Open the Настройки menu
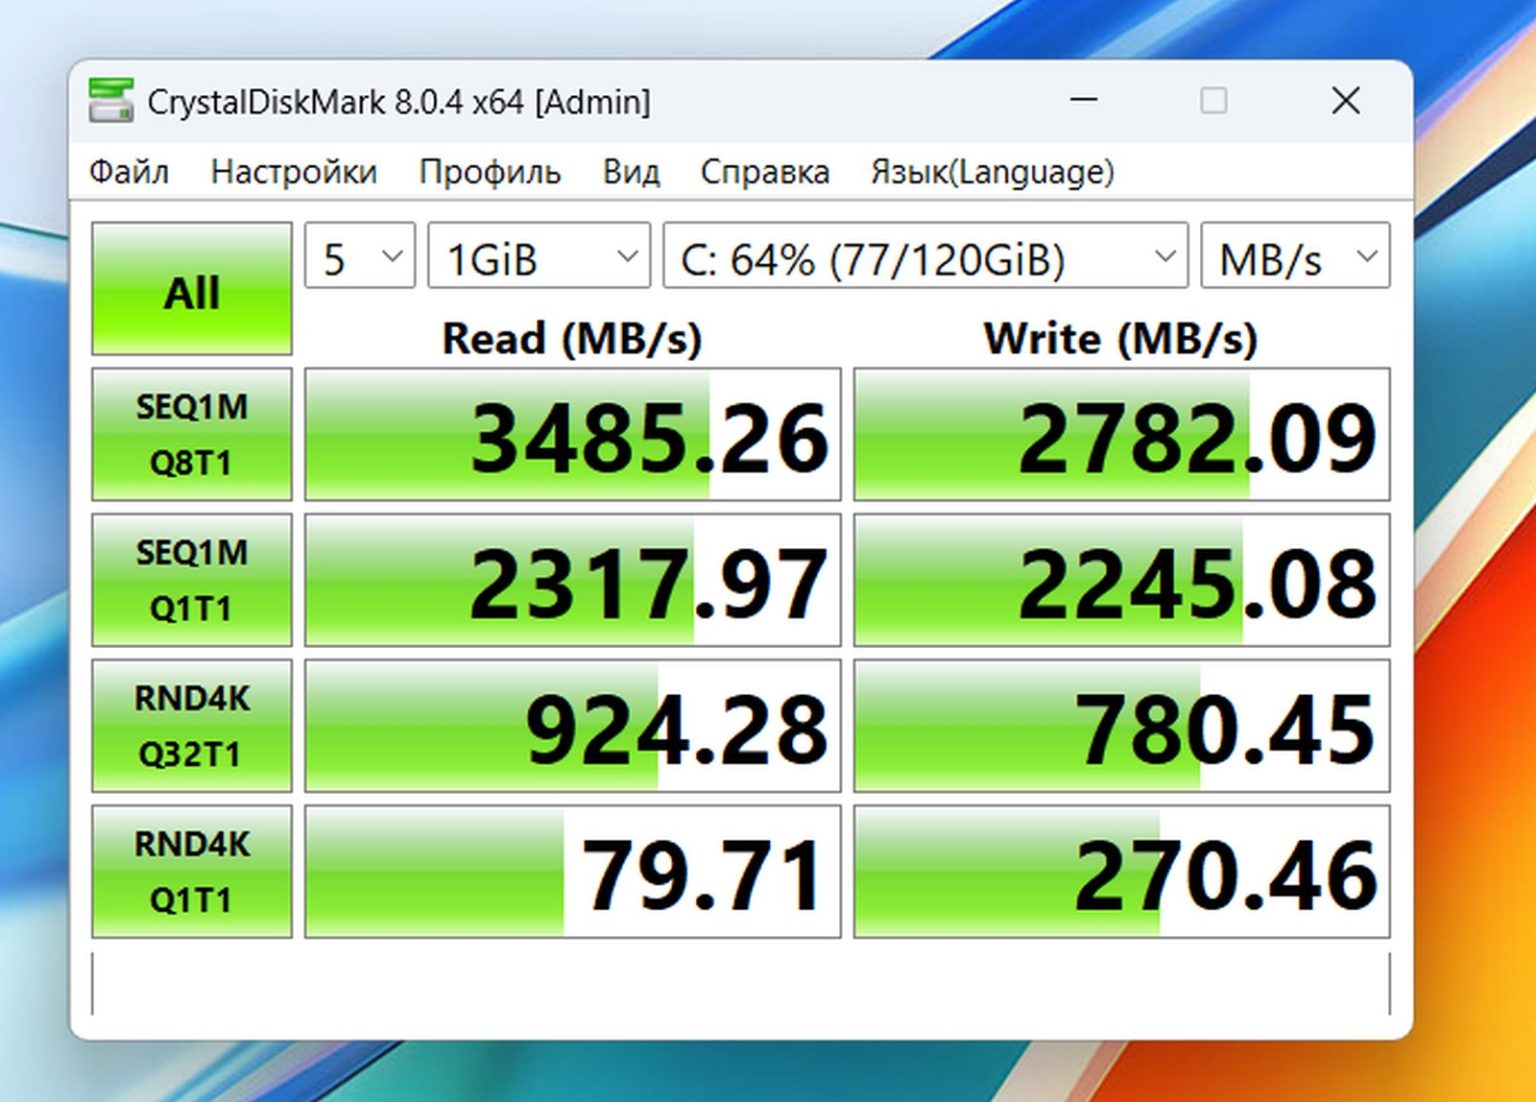 (294, 172)
